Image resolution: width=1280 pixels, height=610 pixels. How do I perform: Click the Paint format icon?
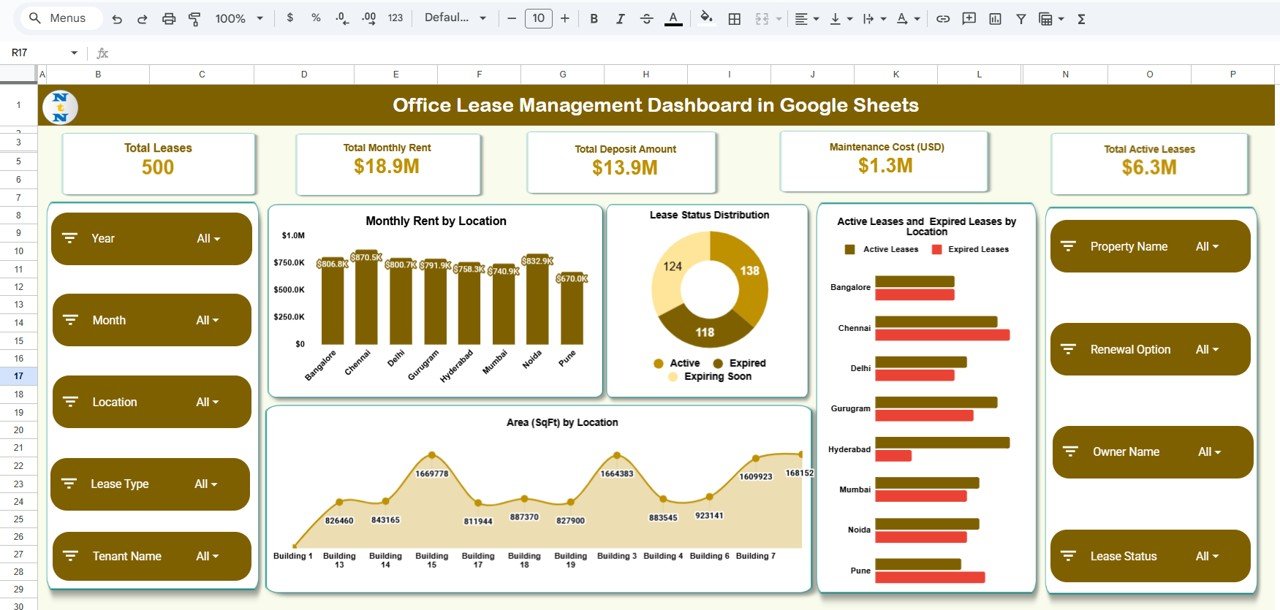click(194, 19)
